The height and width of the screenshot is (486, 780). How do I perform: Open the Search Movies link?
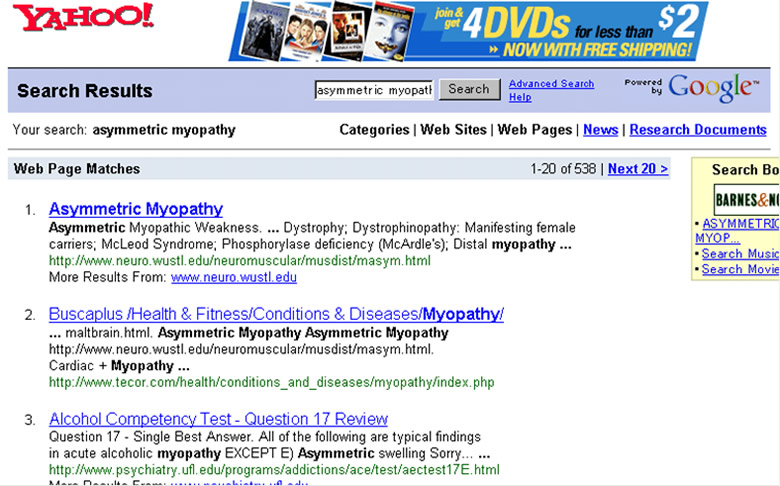click(740, 269)
